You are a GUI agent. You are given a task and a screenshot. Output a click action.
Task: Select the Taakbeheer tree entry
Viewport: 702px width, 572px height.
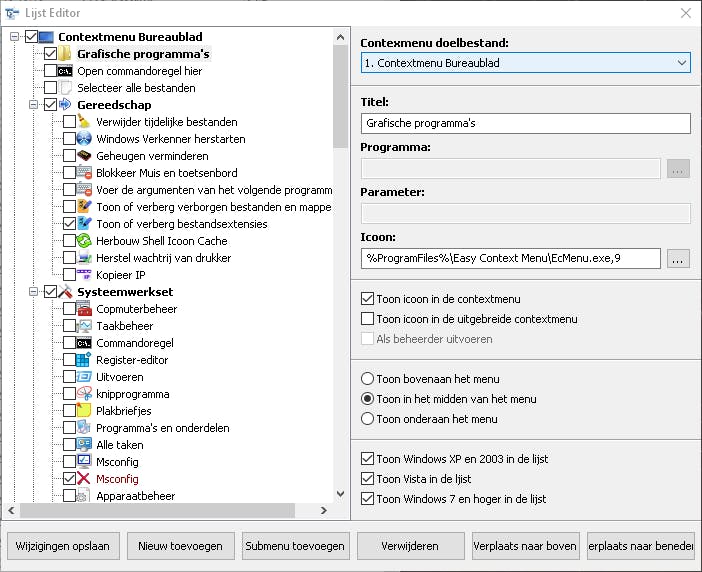tap(124, 326)
